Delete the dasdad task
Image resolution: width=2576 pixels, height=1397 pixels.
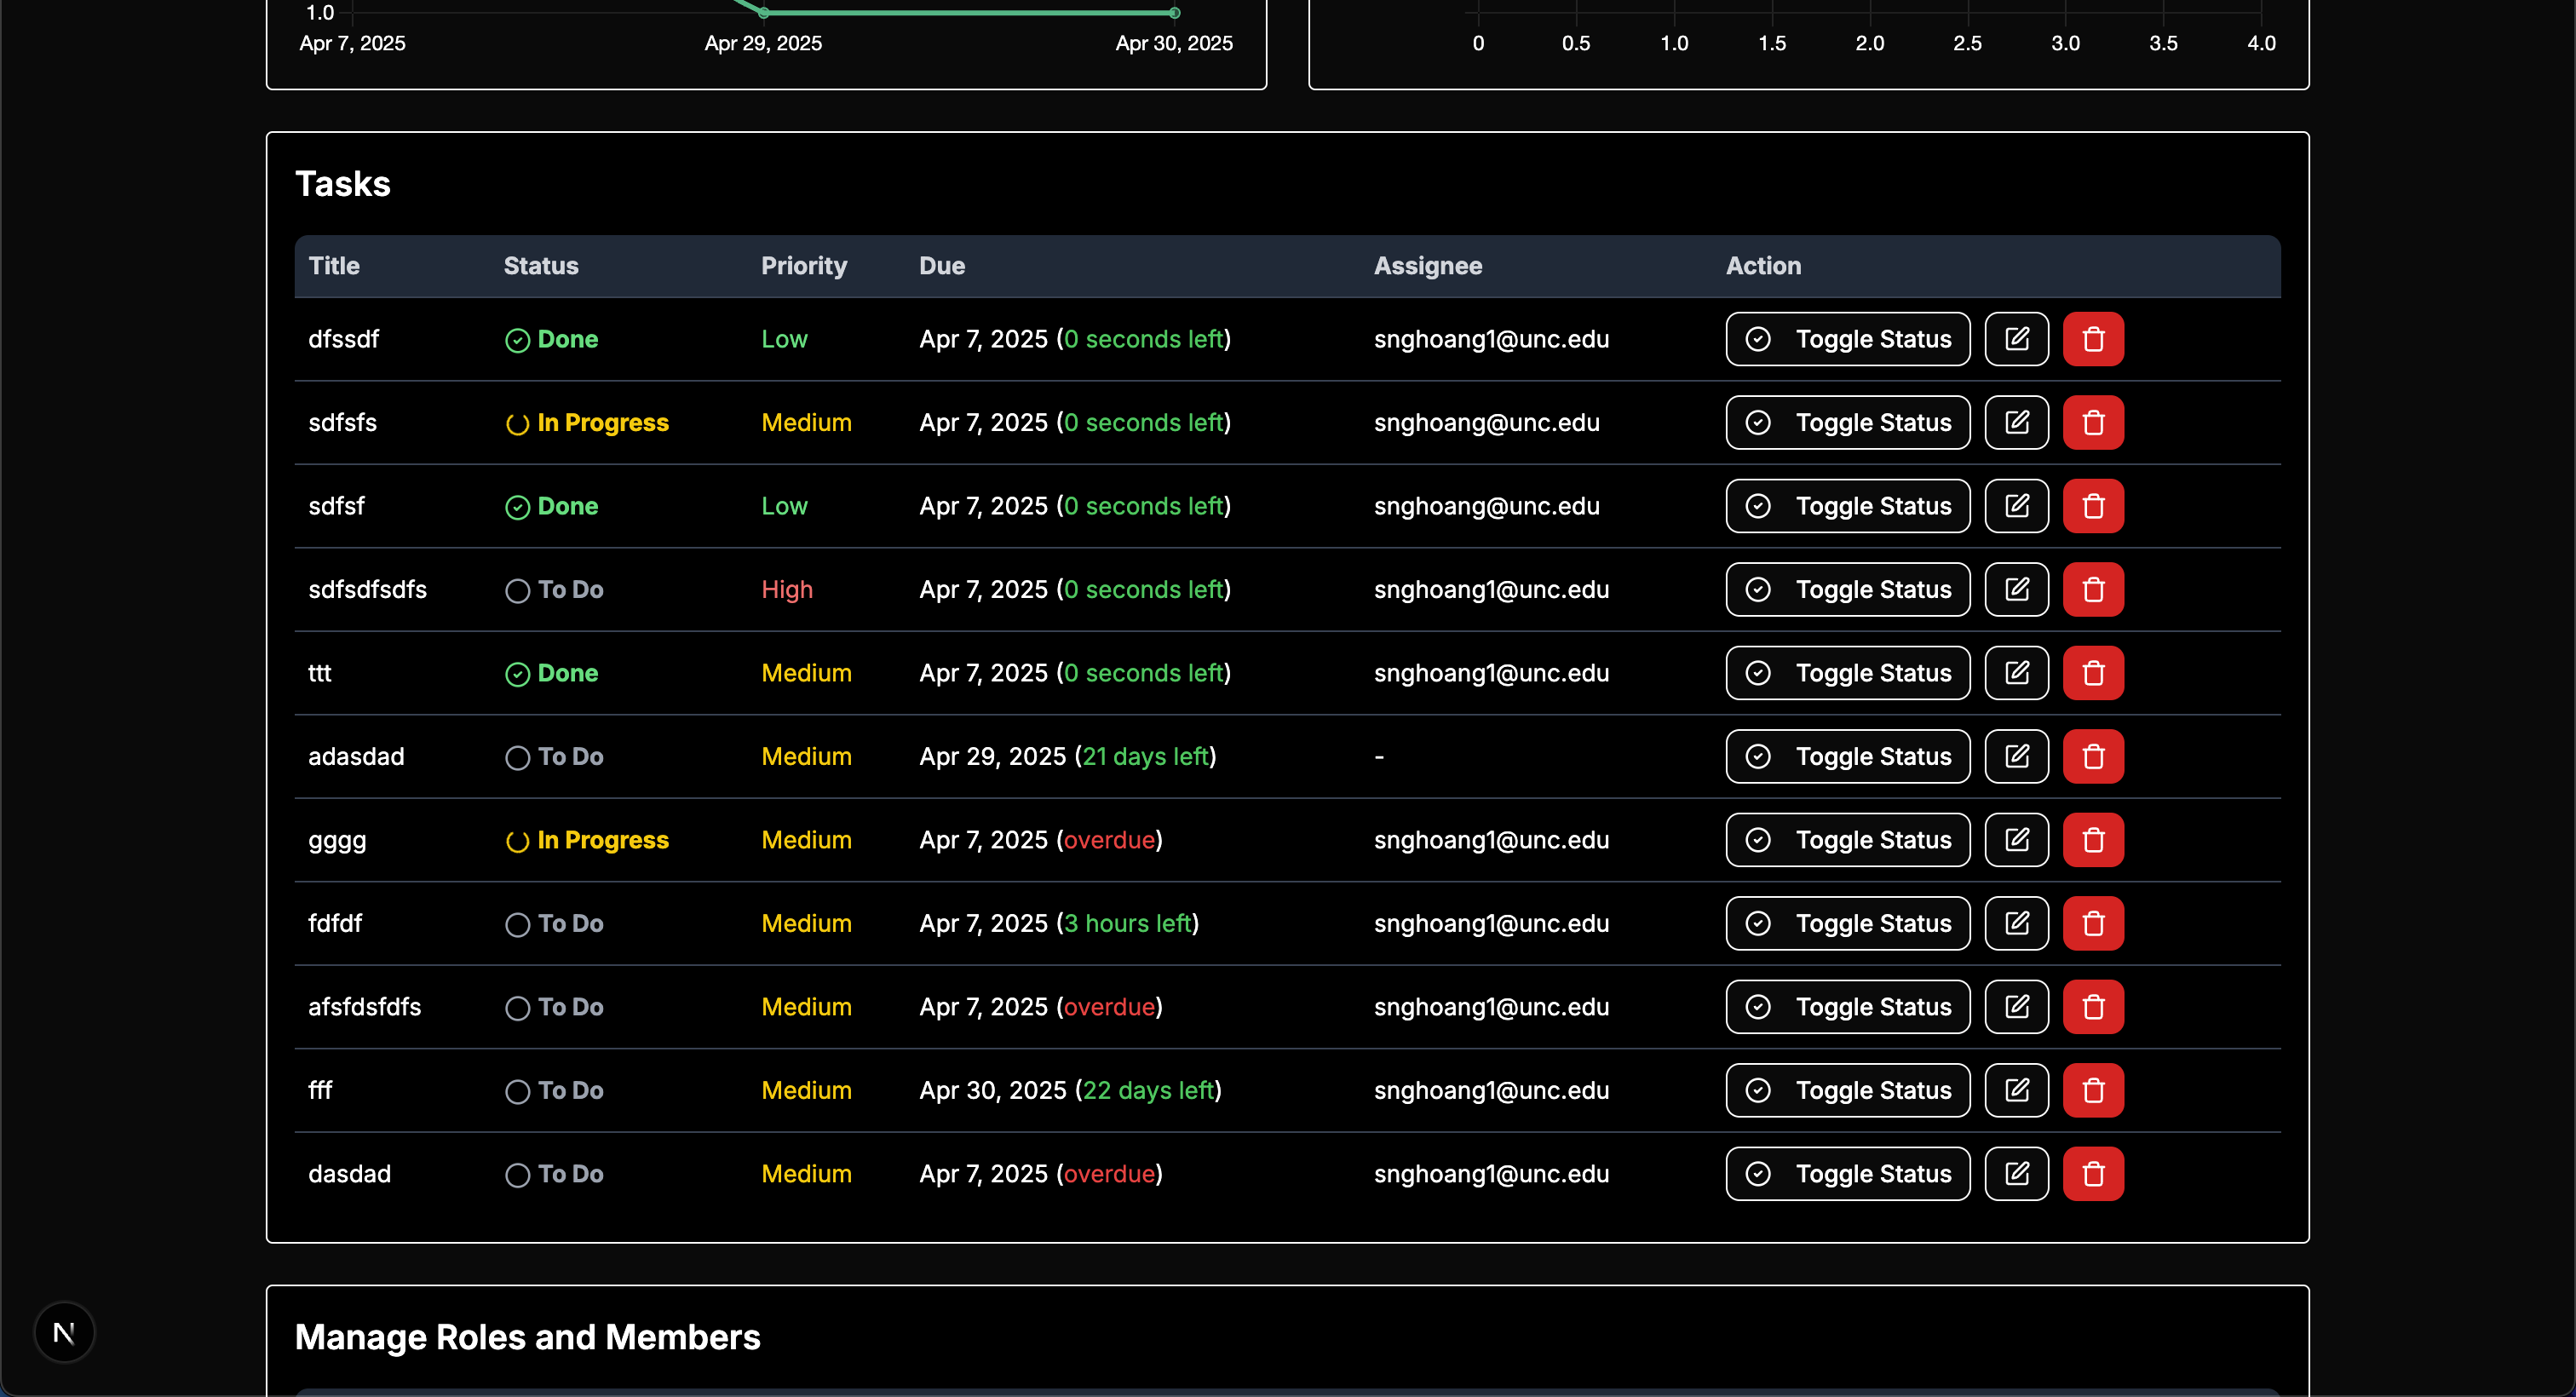pos(2093,1174)
